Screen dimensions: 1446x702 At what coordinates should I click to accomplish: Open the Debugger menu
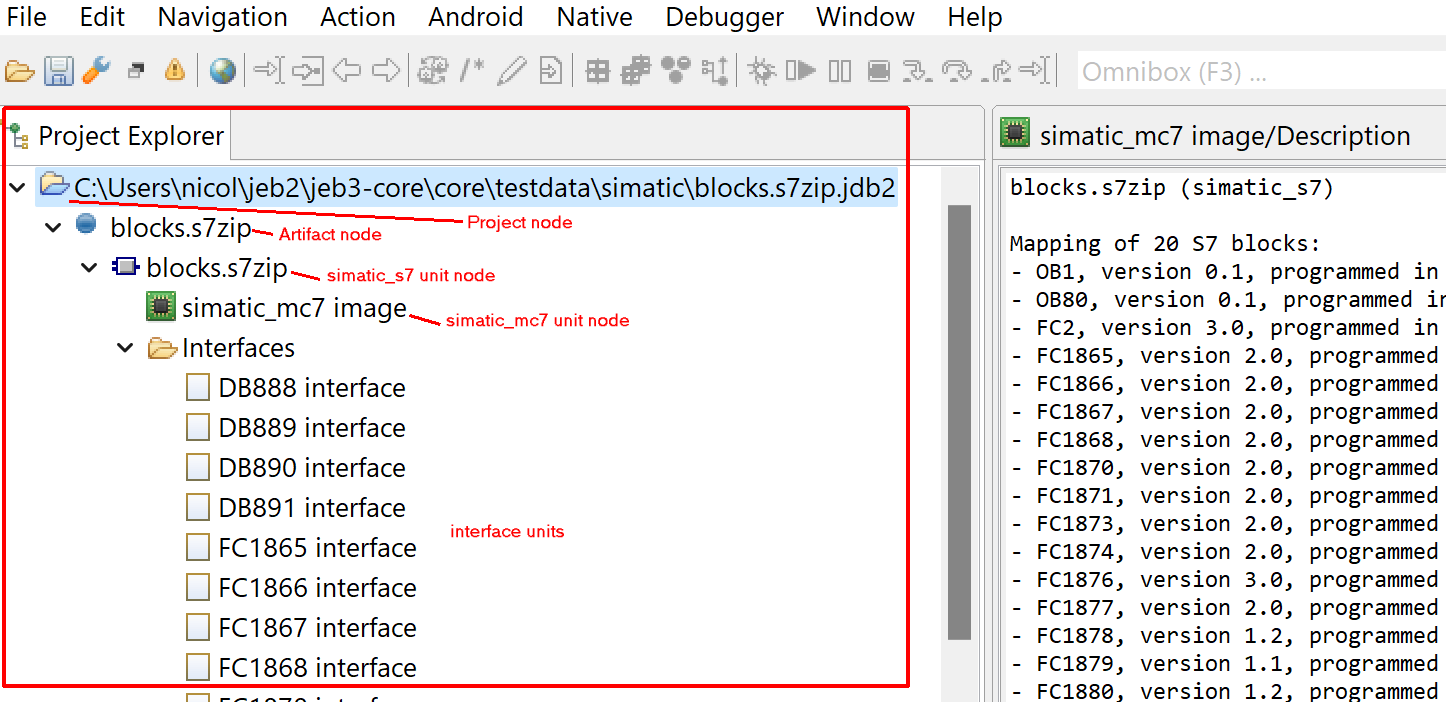coord(725,17)
